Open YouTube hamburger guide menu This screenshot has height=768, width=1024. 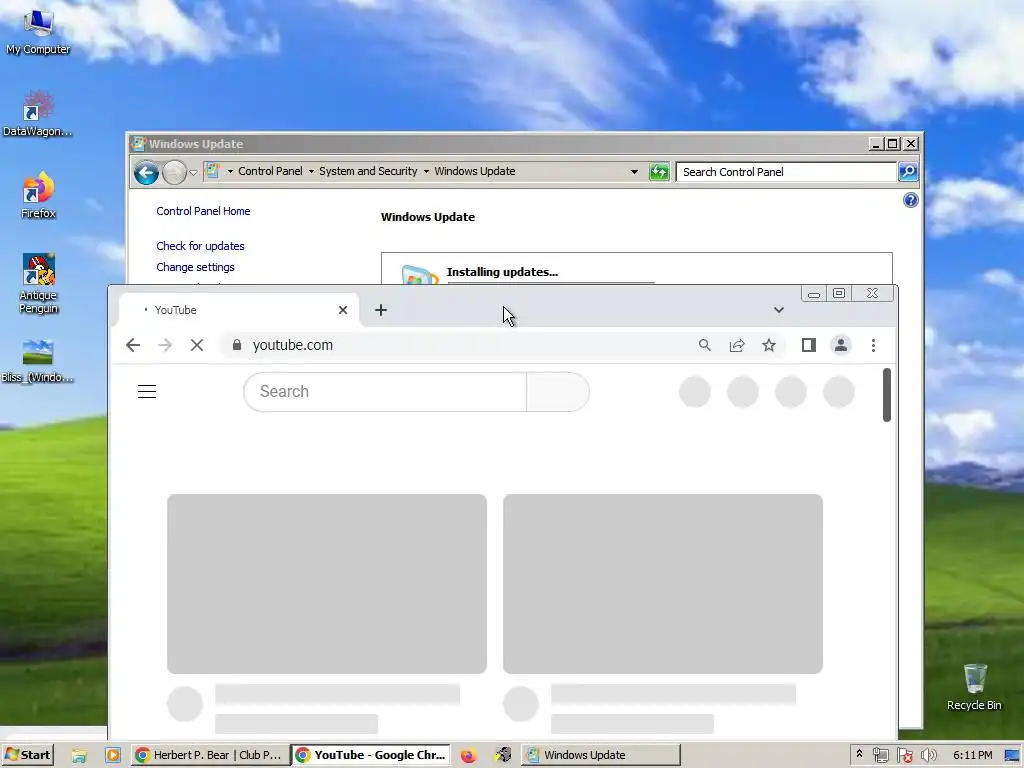(x=147, y=391)
